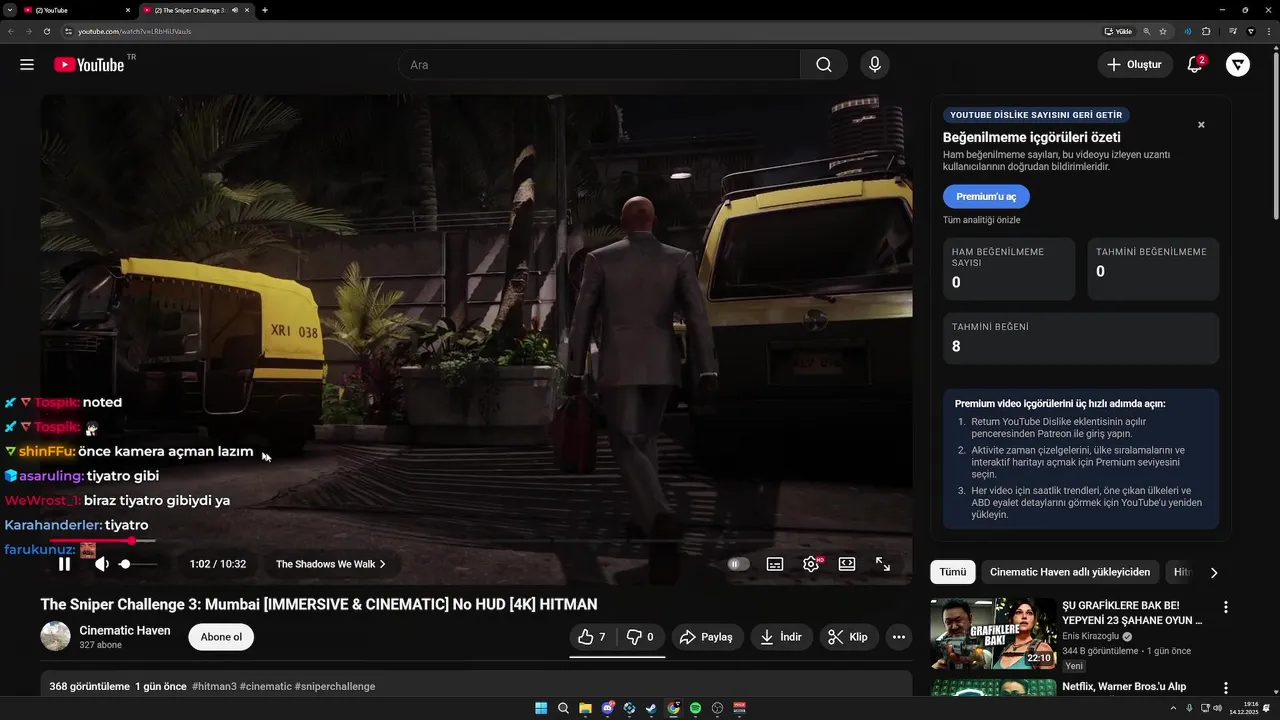Enter full screen mode
This screenshot has width=1280, height=720.
pyautogui.click(x=883, y=564)
